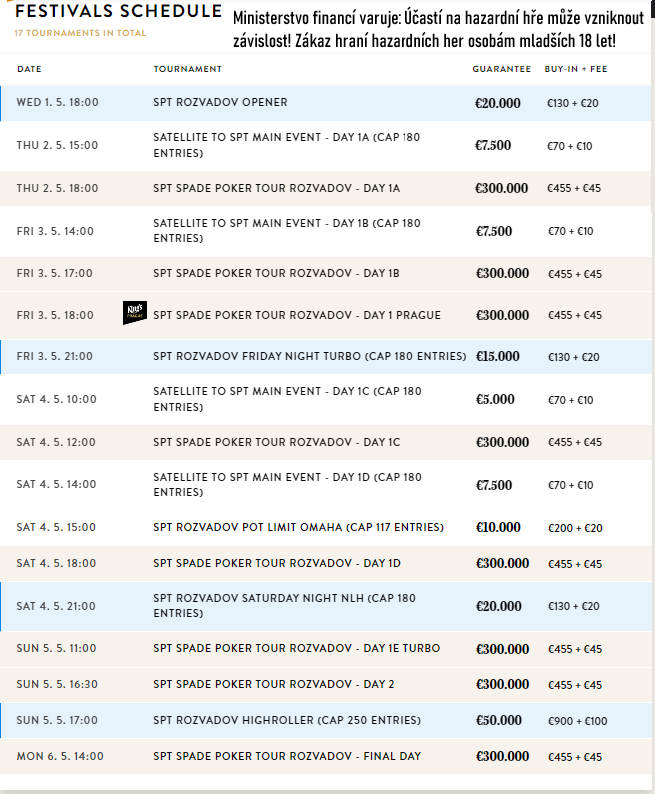Select SPT Rozvadov Saturday Night NLH
655x794 pixels.
(284, 605)
